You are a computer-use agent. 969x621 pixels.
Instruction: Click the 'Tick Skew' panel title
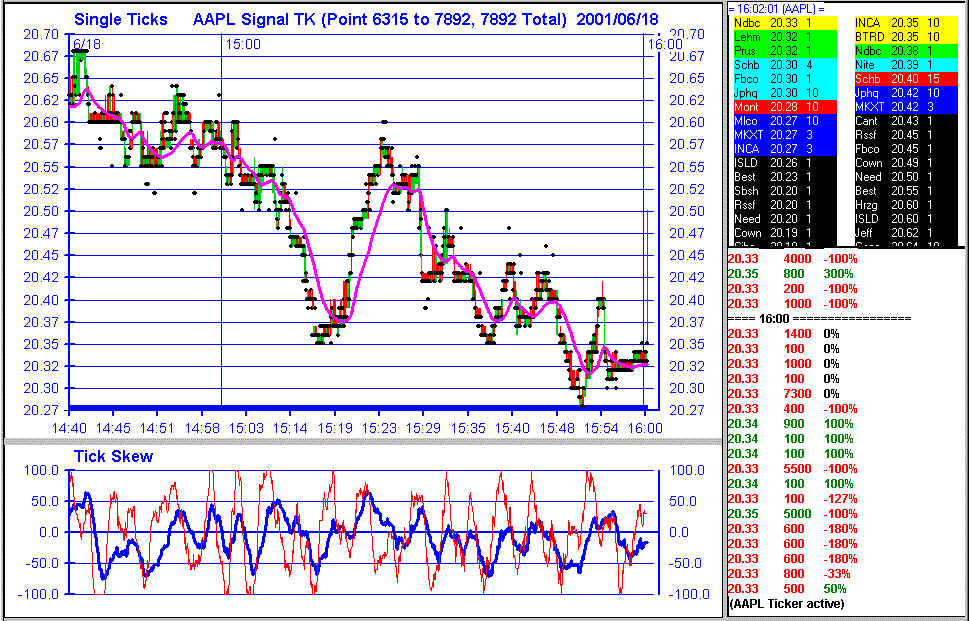tap(113, 457)
